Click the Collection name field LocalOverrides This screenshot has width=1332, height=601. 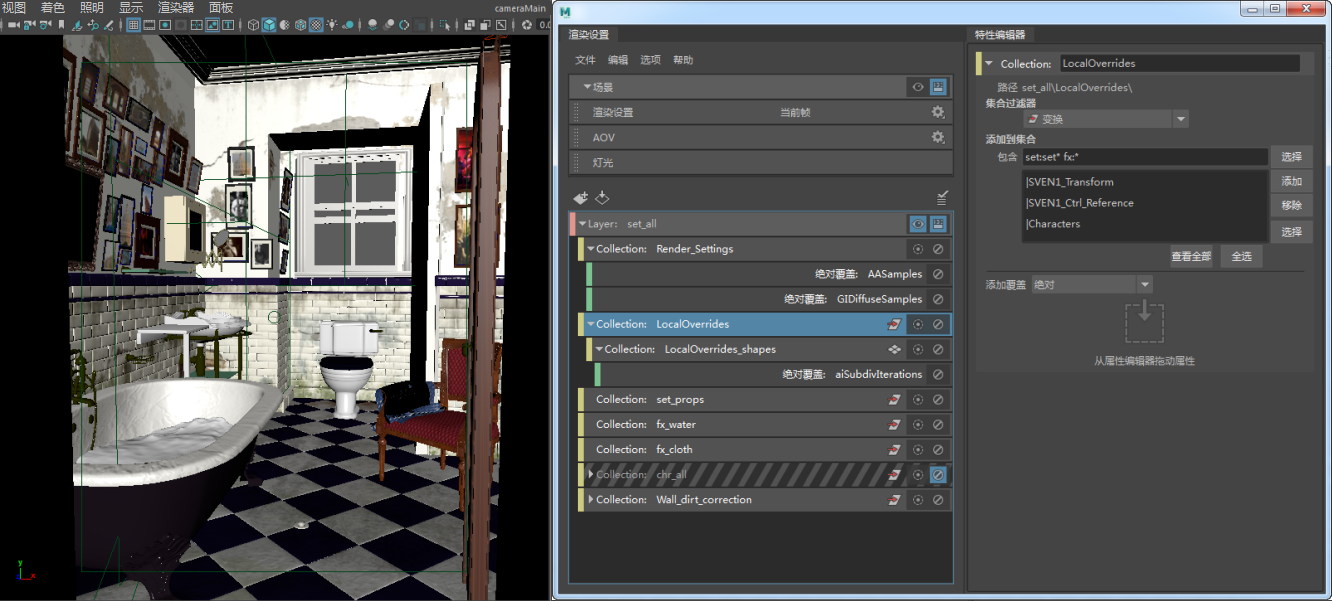pos(1179,63)
